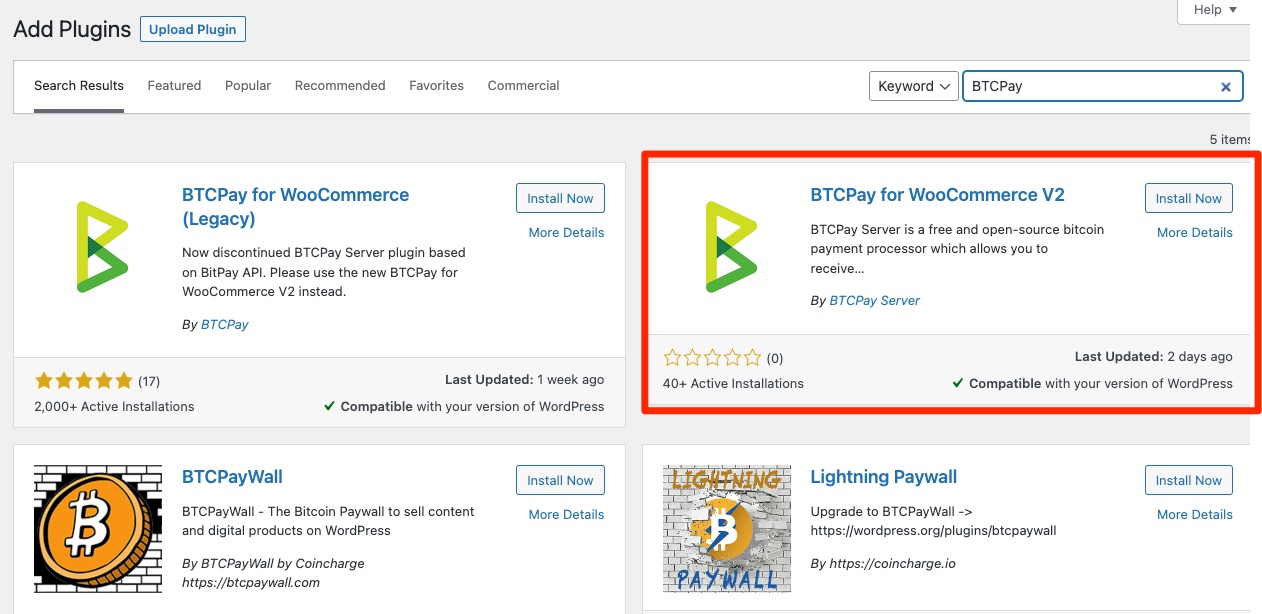The image size is (1262, 614).
Task: Click 'Last Updated: 1 week ago' text
Action: 525,380
